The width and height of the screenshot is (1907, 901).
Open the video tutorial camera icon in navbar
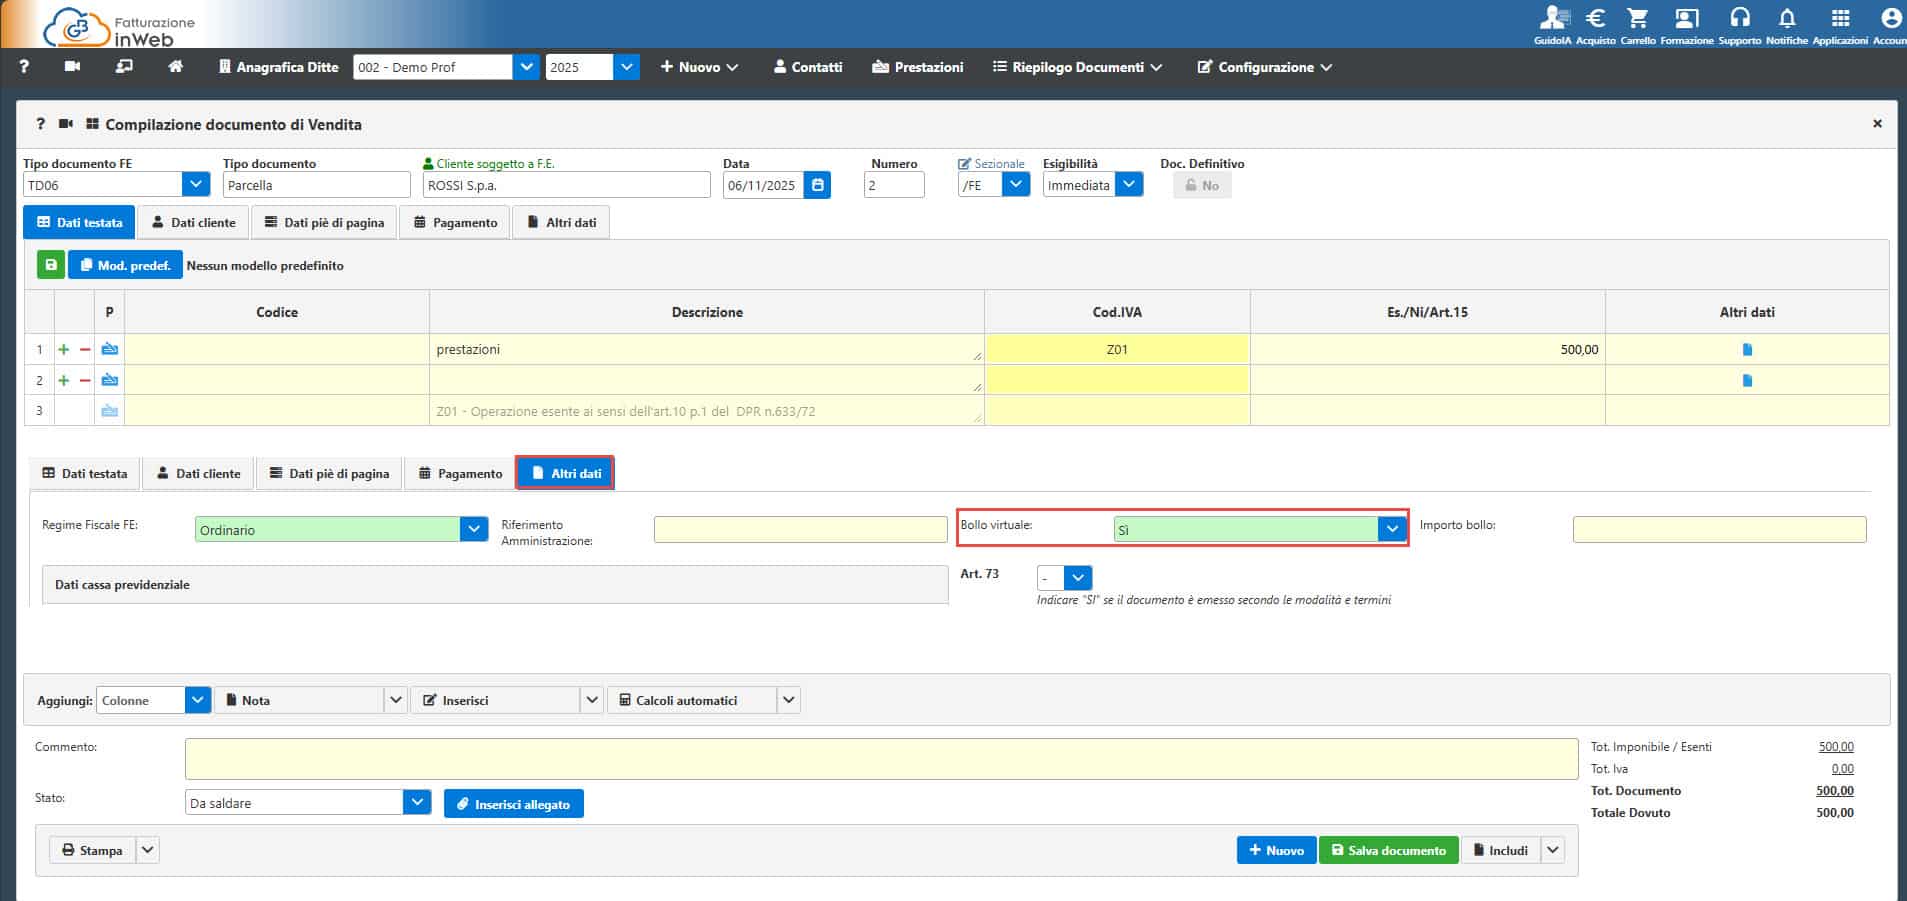[72, 67]
